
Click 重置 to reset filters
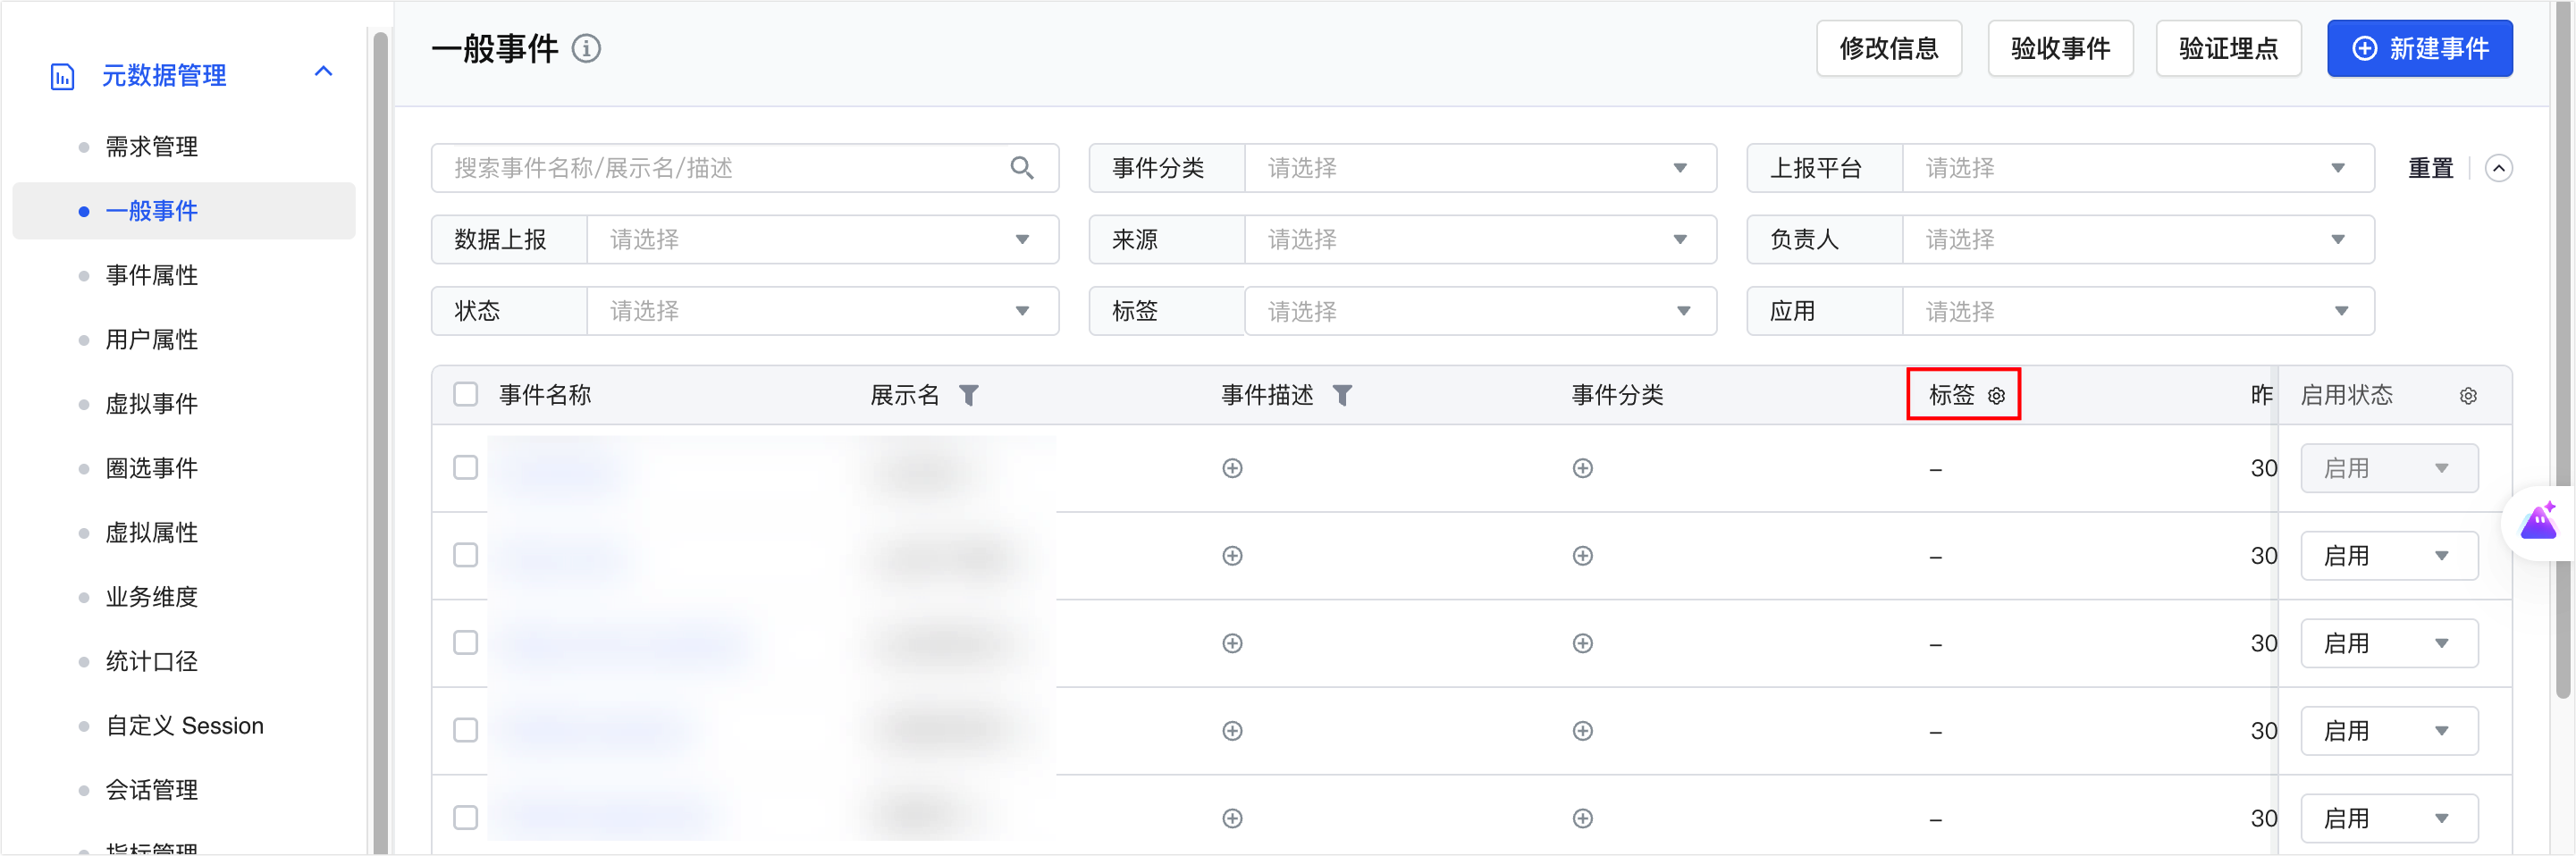tap(2430, 168)
